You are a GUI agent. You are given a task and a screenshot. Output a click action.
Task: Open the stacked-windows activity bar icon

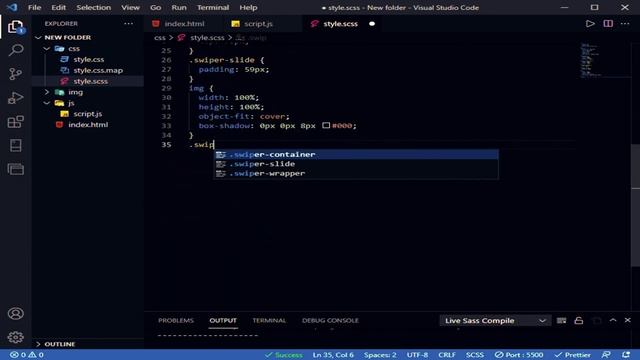16,169
